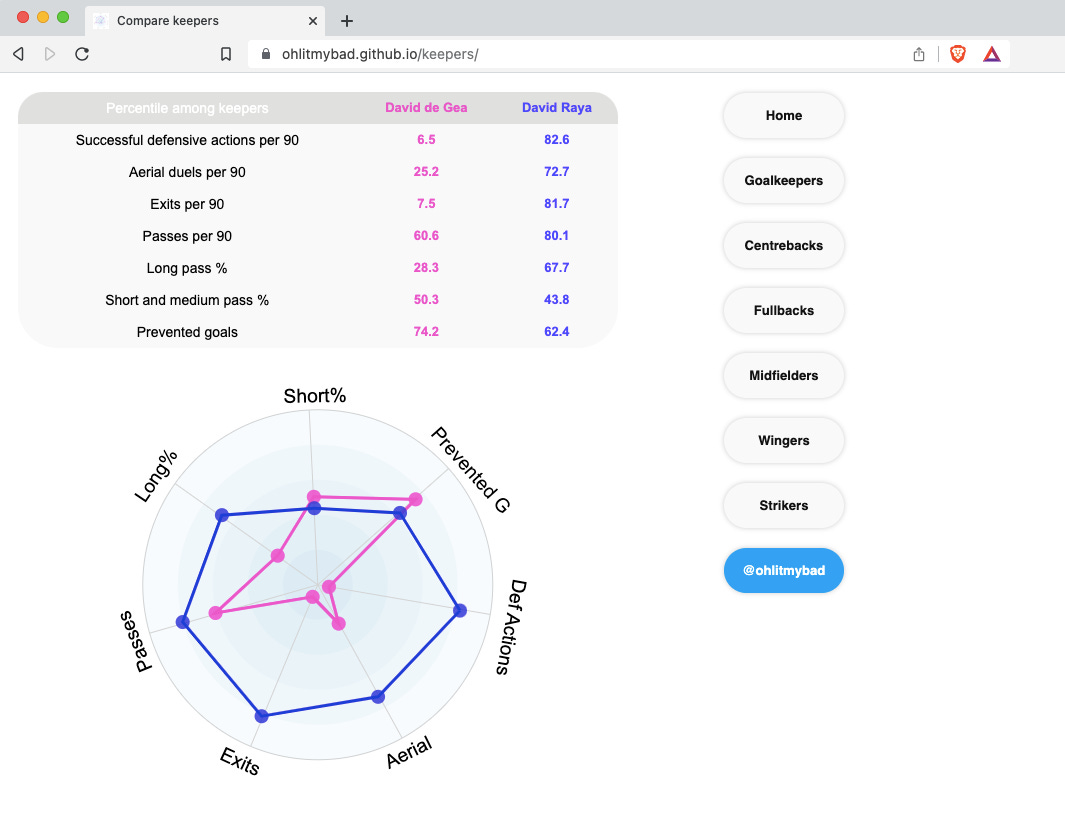Viewport: 1065px width, 824px height.
Task: Click inside the browser address bar
Action: (x=500, y=54)
